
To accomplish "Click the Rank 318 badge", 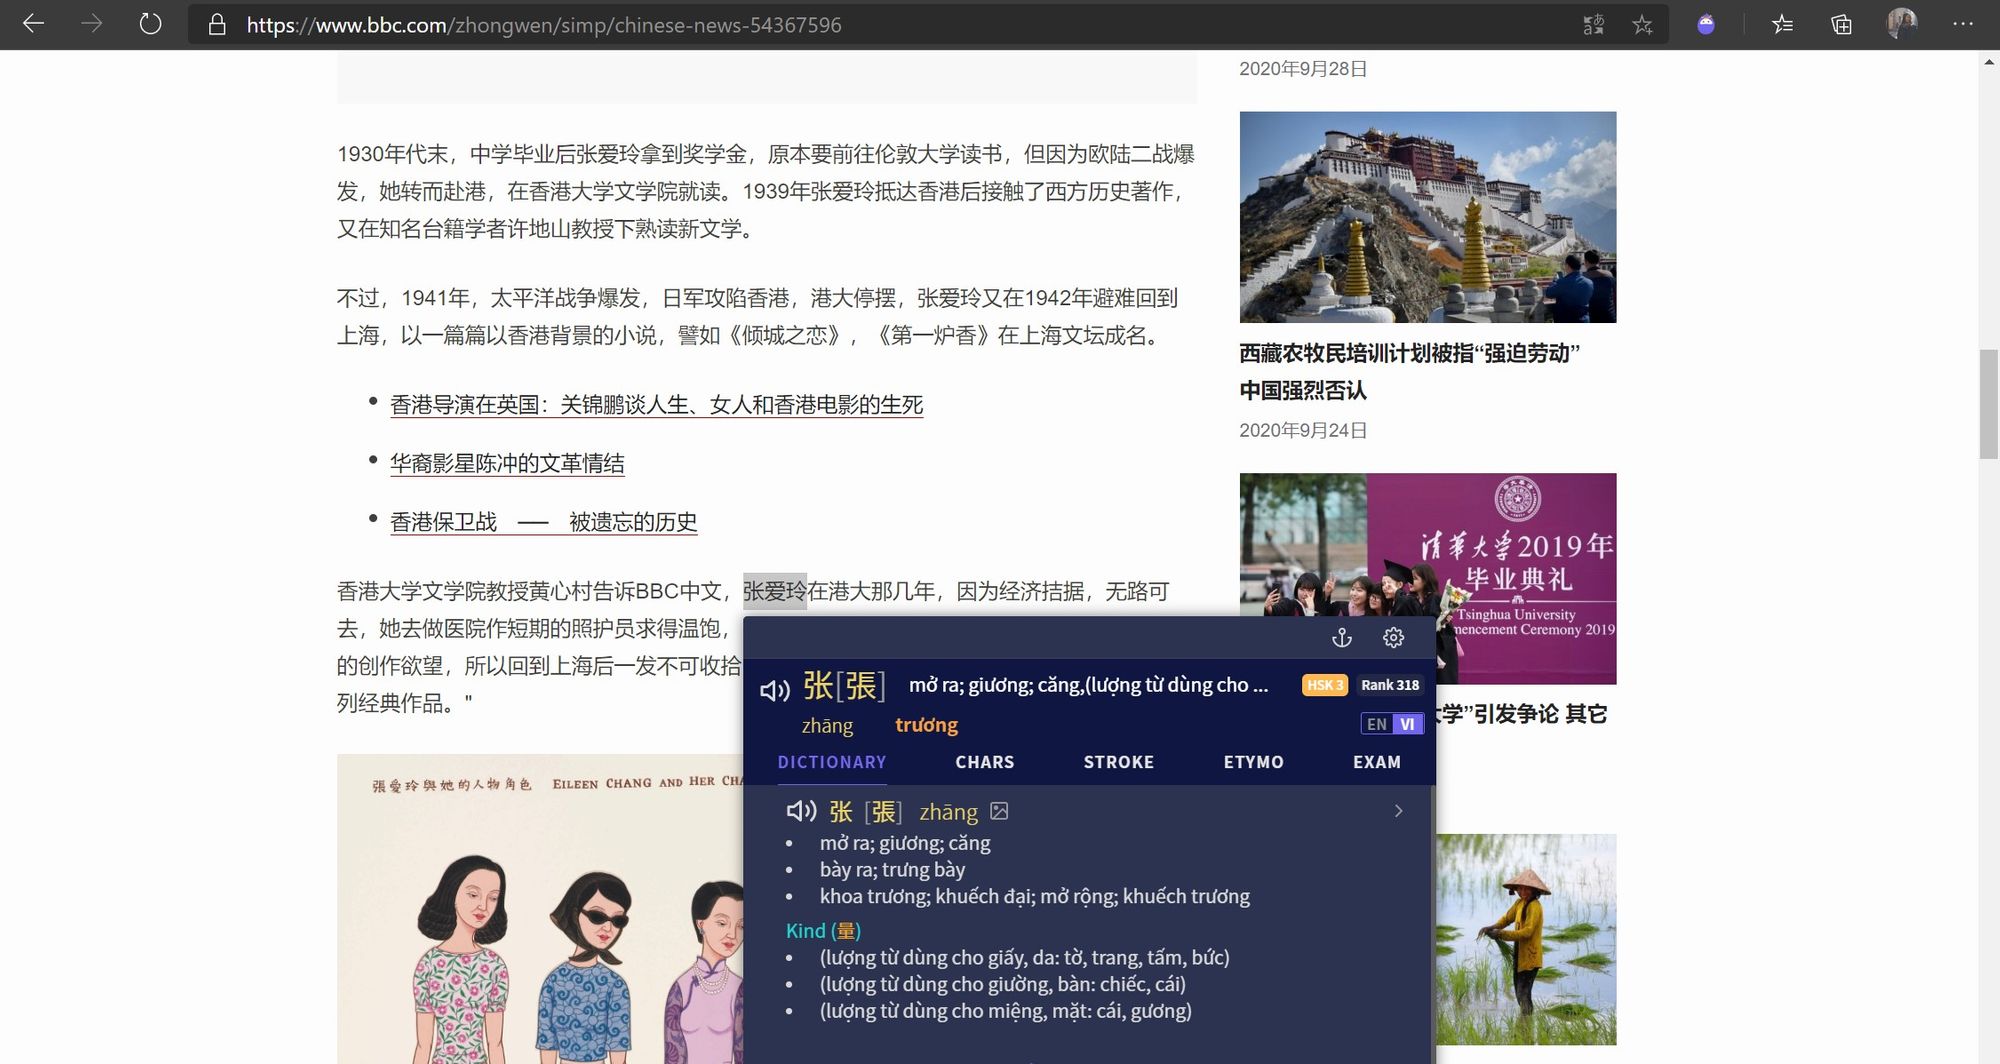I will [1390, 685].
